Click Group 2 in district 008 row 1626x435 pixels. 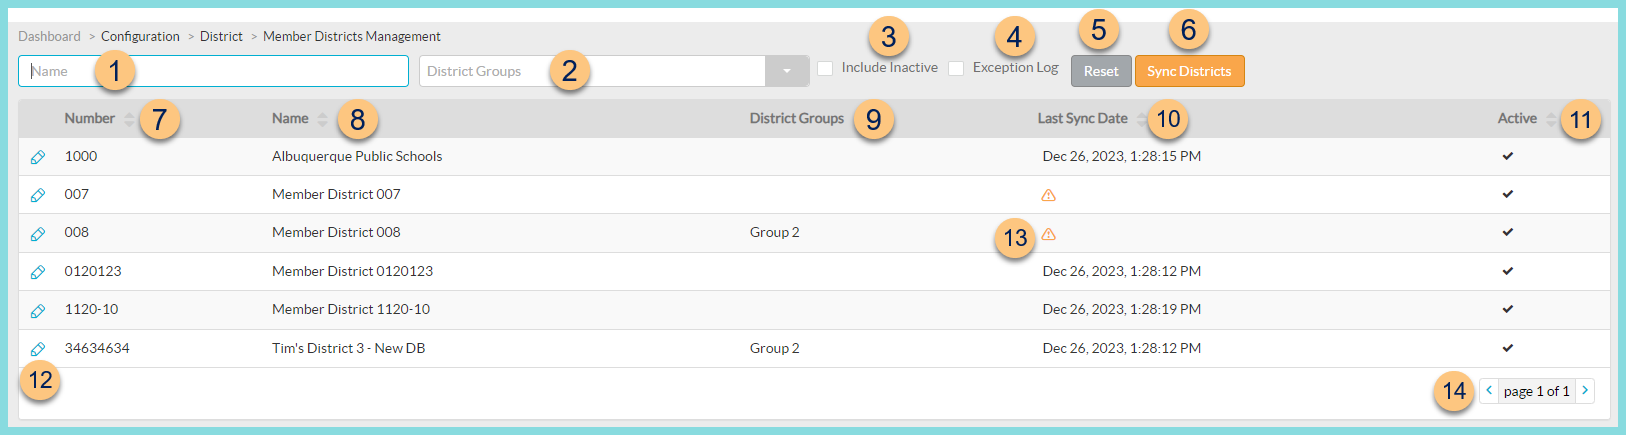coord(775,232)
